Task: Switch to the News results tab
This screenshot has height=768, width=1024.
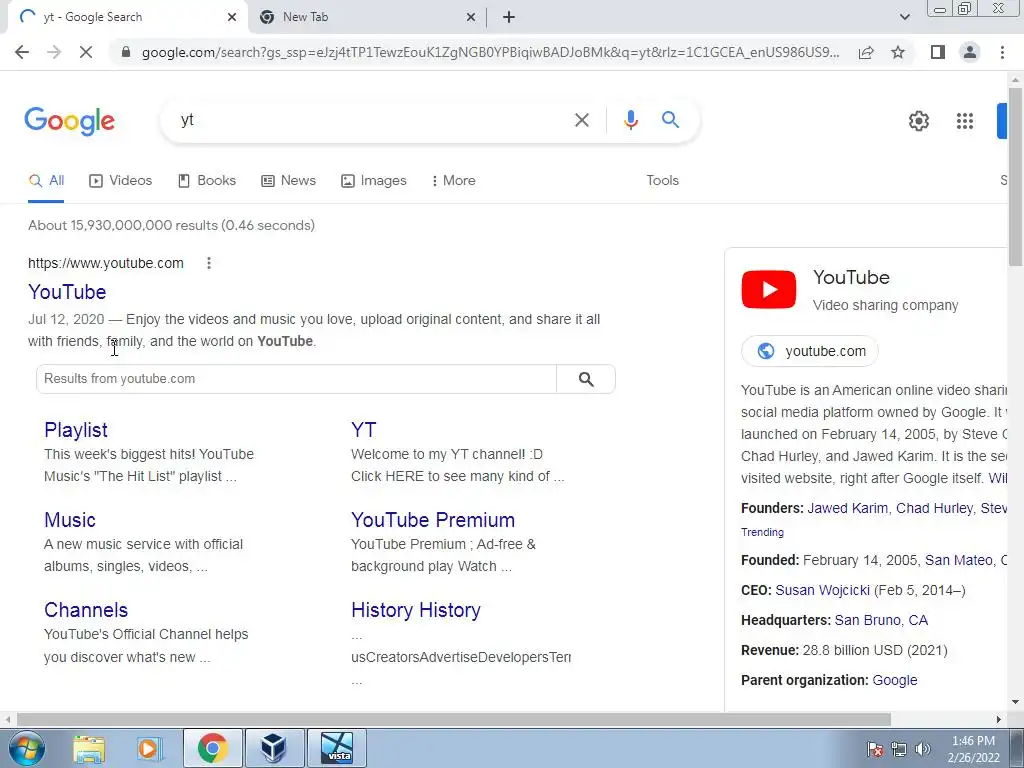Action: pos(289,181)
